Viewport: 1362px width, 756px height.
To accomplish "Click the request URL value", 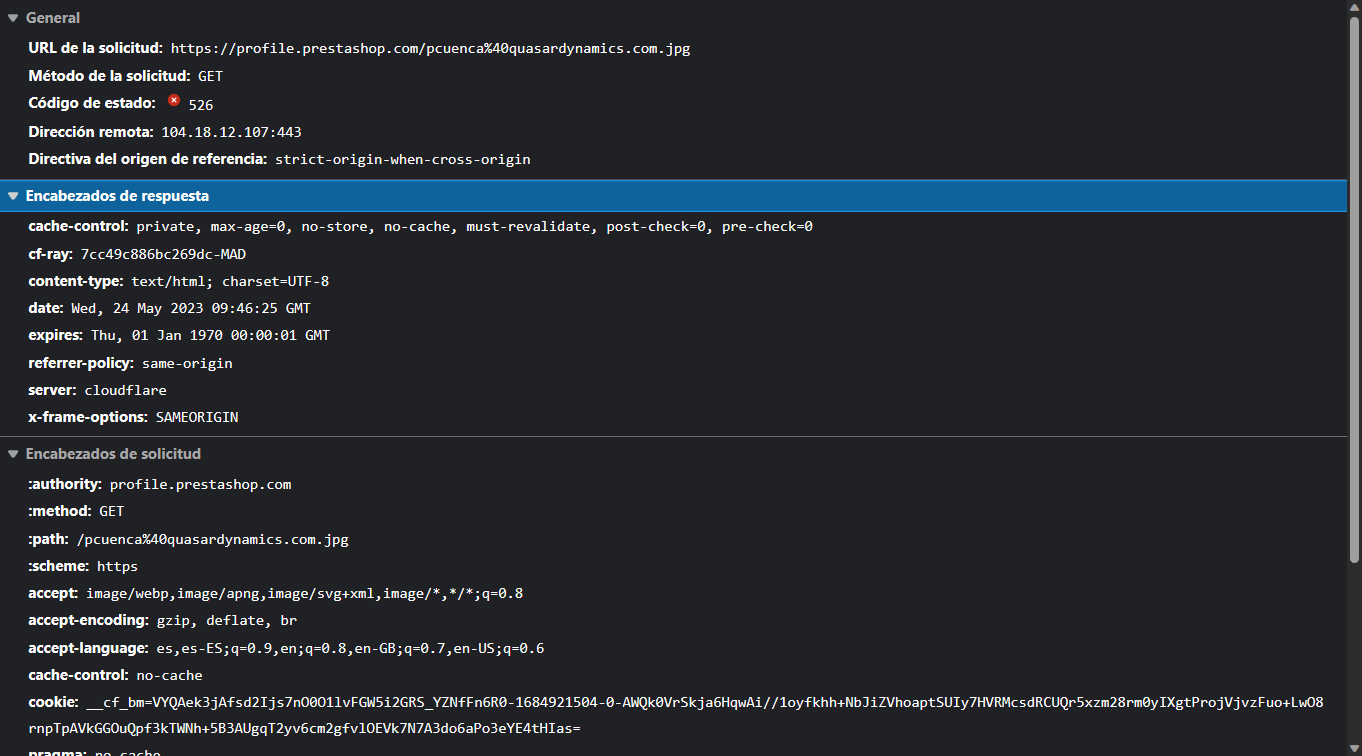I will tap(431, 48).
